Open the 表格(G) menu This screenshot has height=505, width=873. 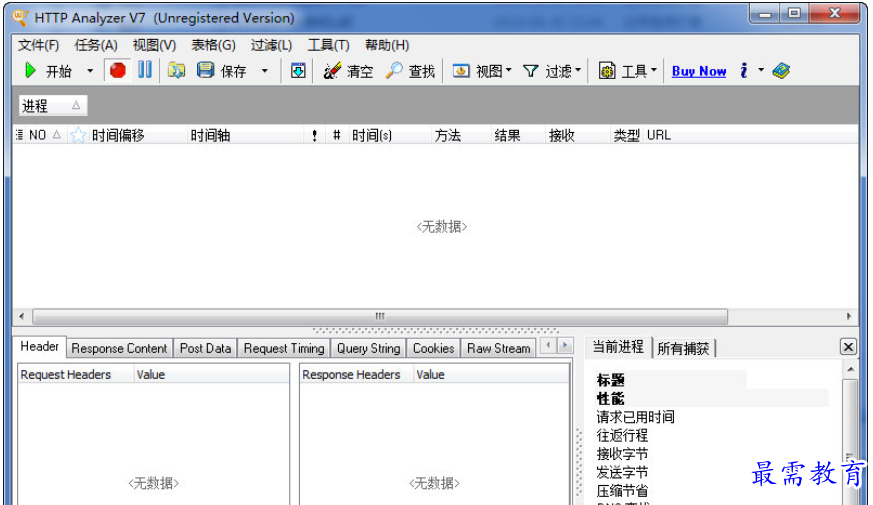pyautogui.click(x=213, y=45)
